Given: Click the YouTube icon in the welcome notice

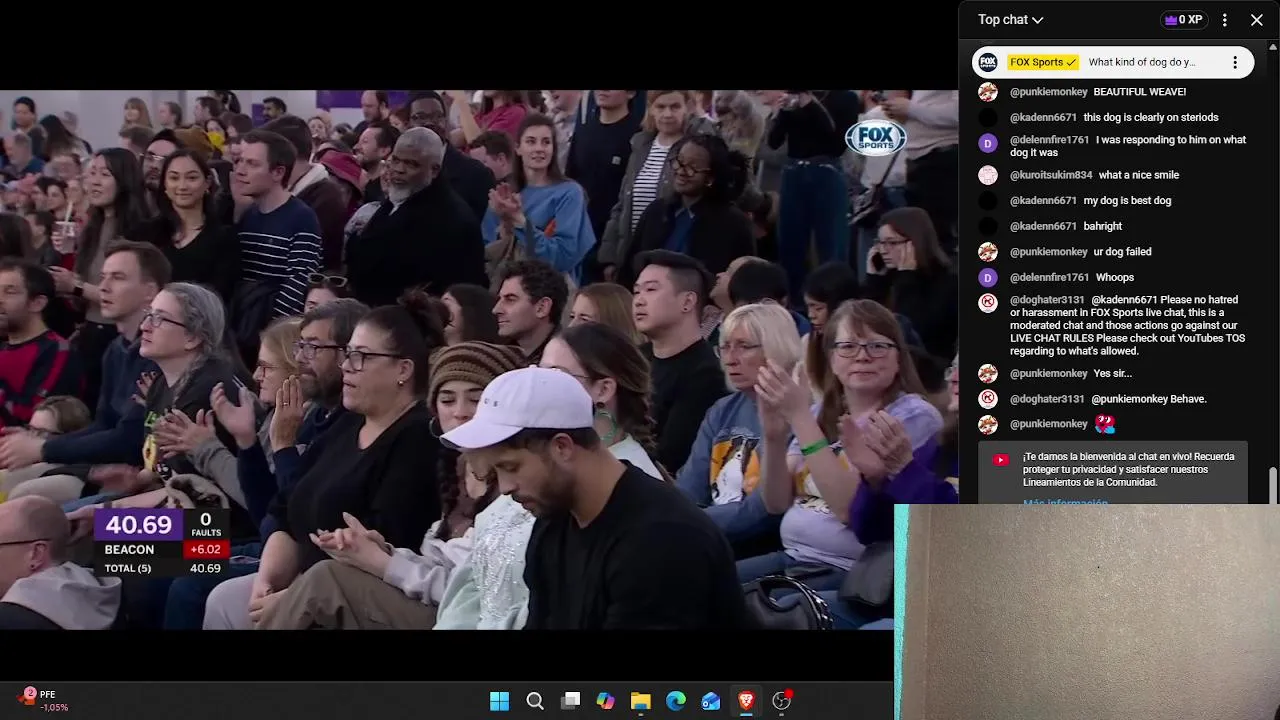Looking at the screenshot, I should 1000,460.
